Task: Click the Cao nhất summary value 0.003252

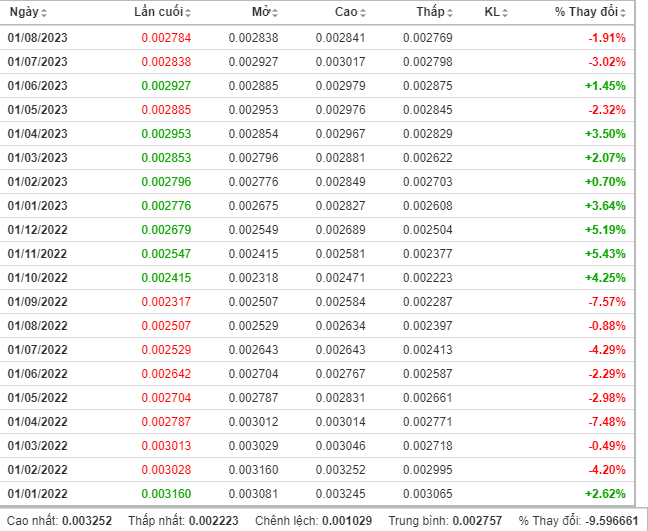Action: [87, 521]
